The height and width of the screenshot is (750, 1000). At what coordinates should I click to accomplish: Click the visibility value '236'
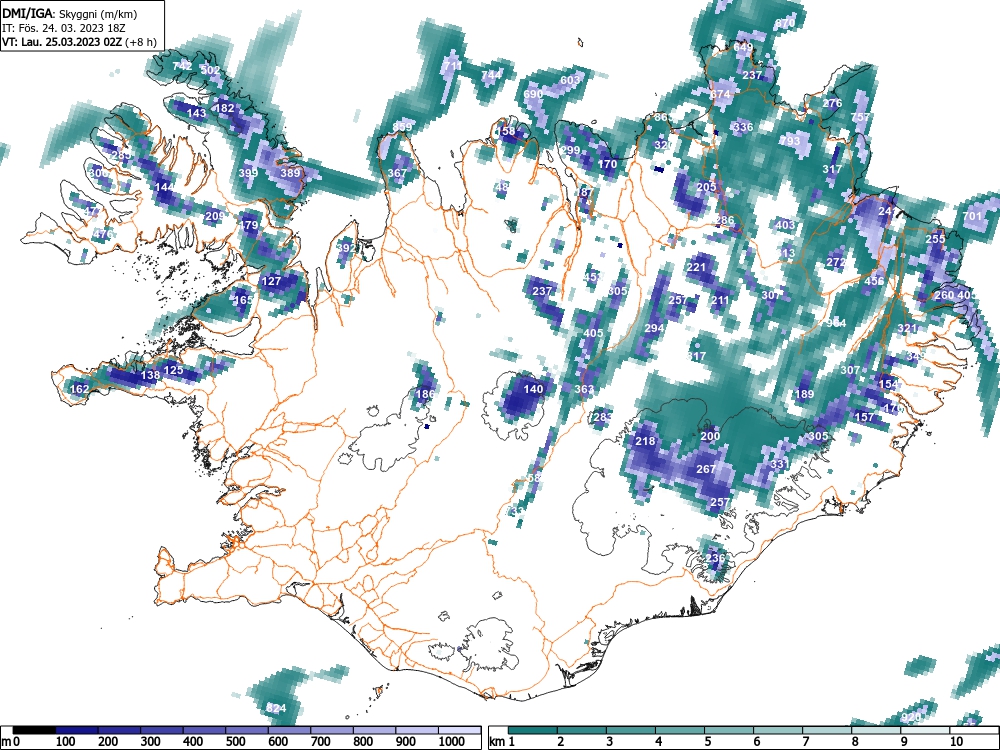coord(715,558)
